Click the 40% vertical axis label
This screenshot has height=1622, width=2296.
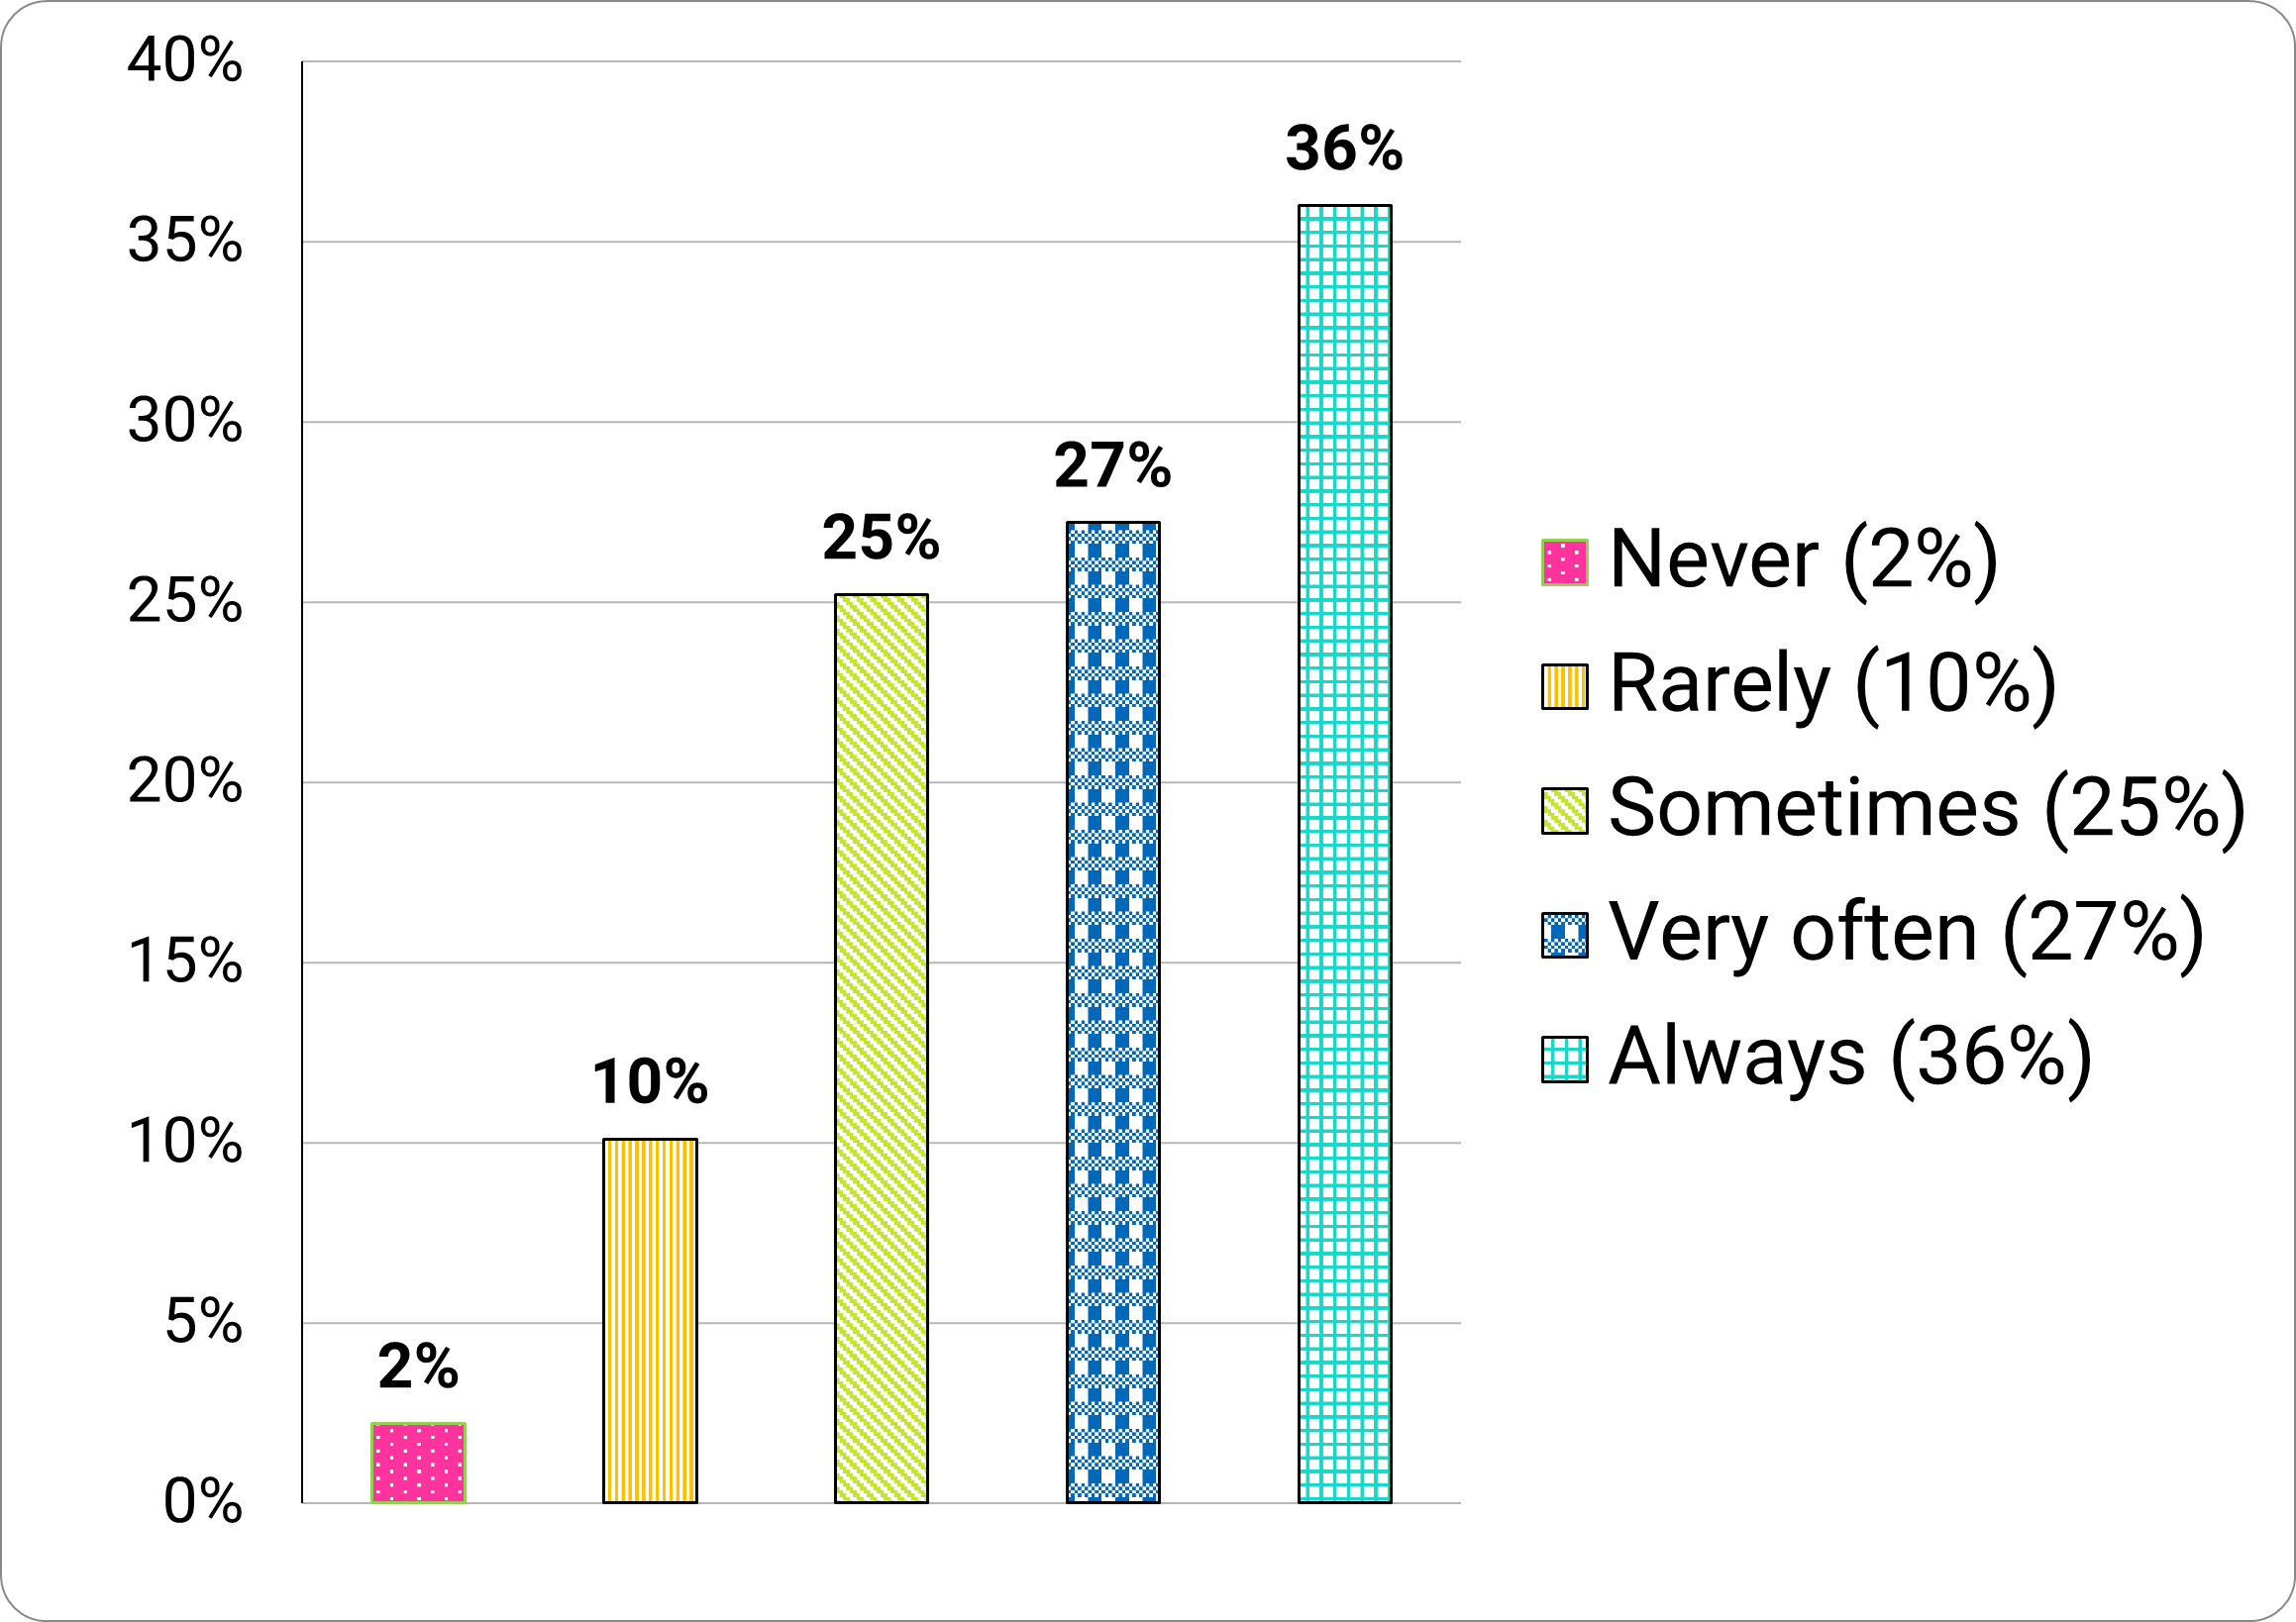185,62
